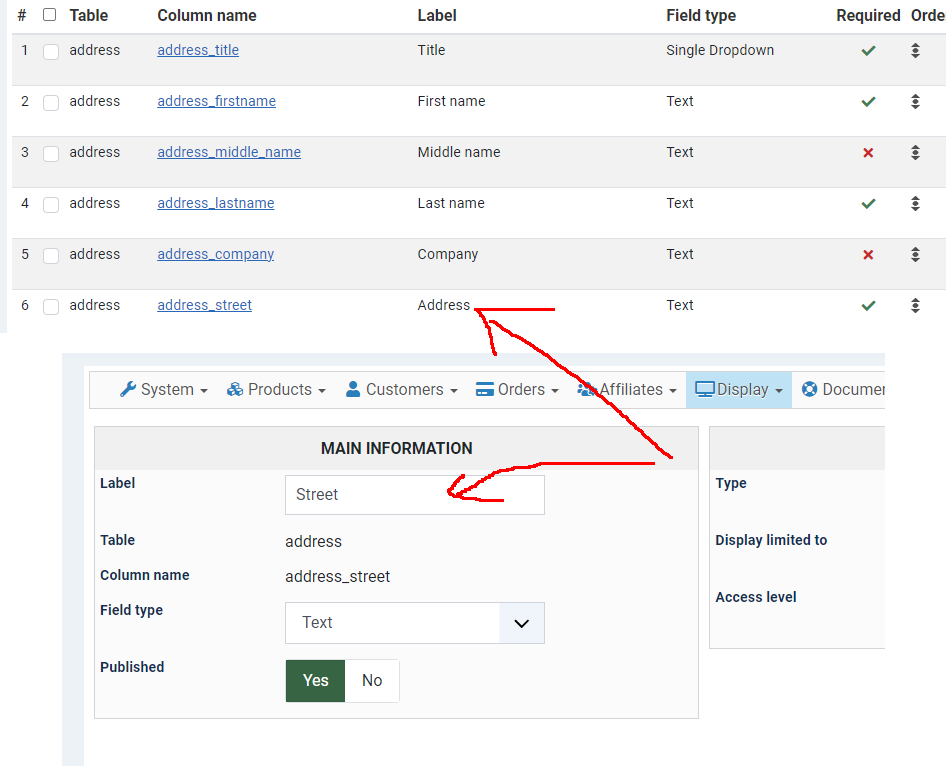The image size is (946, 778).
Task: Toggle required checkmark for address_lastname
Action: (868, 204)
